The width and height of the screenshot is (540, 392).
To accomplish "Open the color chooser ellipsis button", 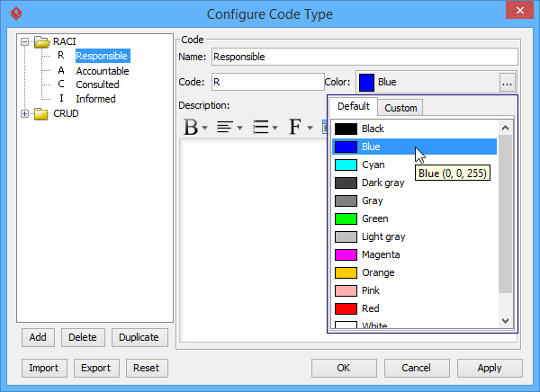I will tap(507, 82).
